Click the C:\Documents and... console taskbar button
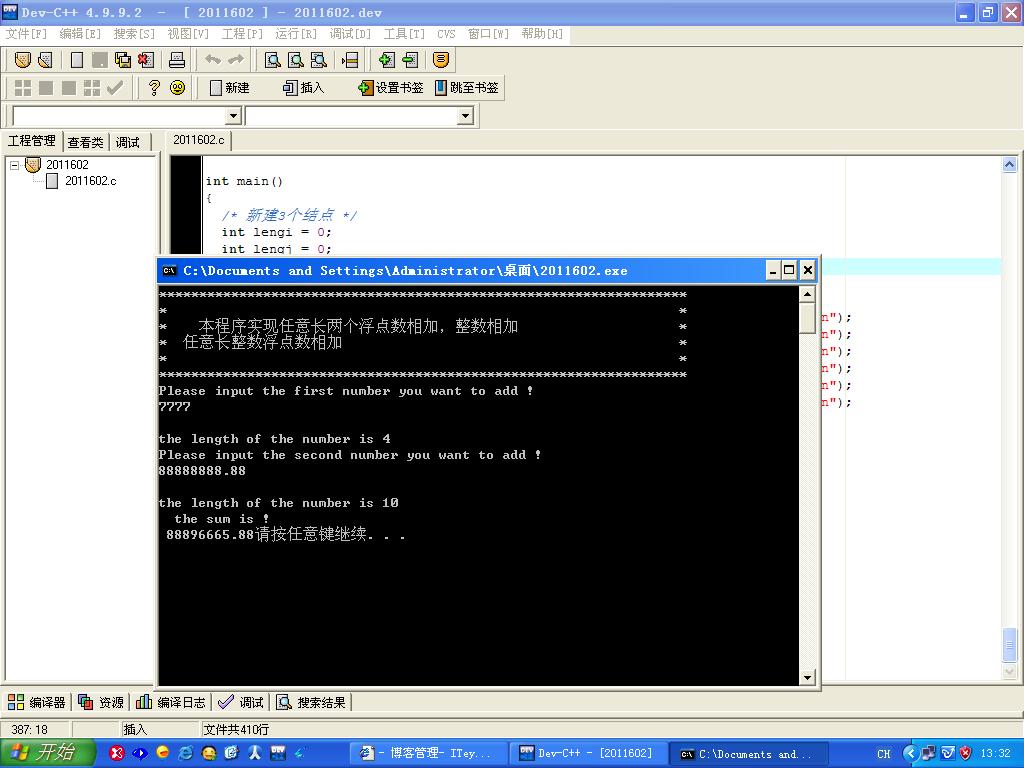The width and height of the screenshot is (1024, 768). point(750,754)
